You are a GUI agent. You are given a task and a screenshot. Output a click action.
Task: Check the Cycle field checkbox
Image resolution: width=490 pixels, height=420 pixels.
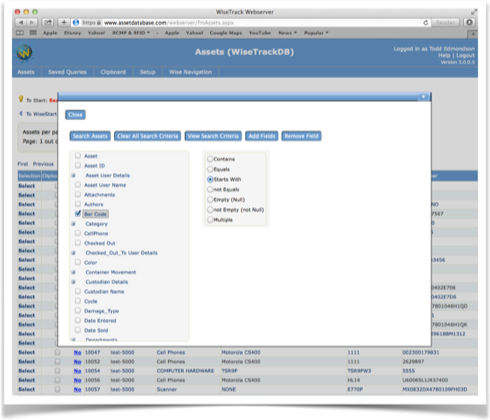78,301
